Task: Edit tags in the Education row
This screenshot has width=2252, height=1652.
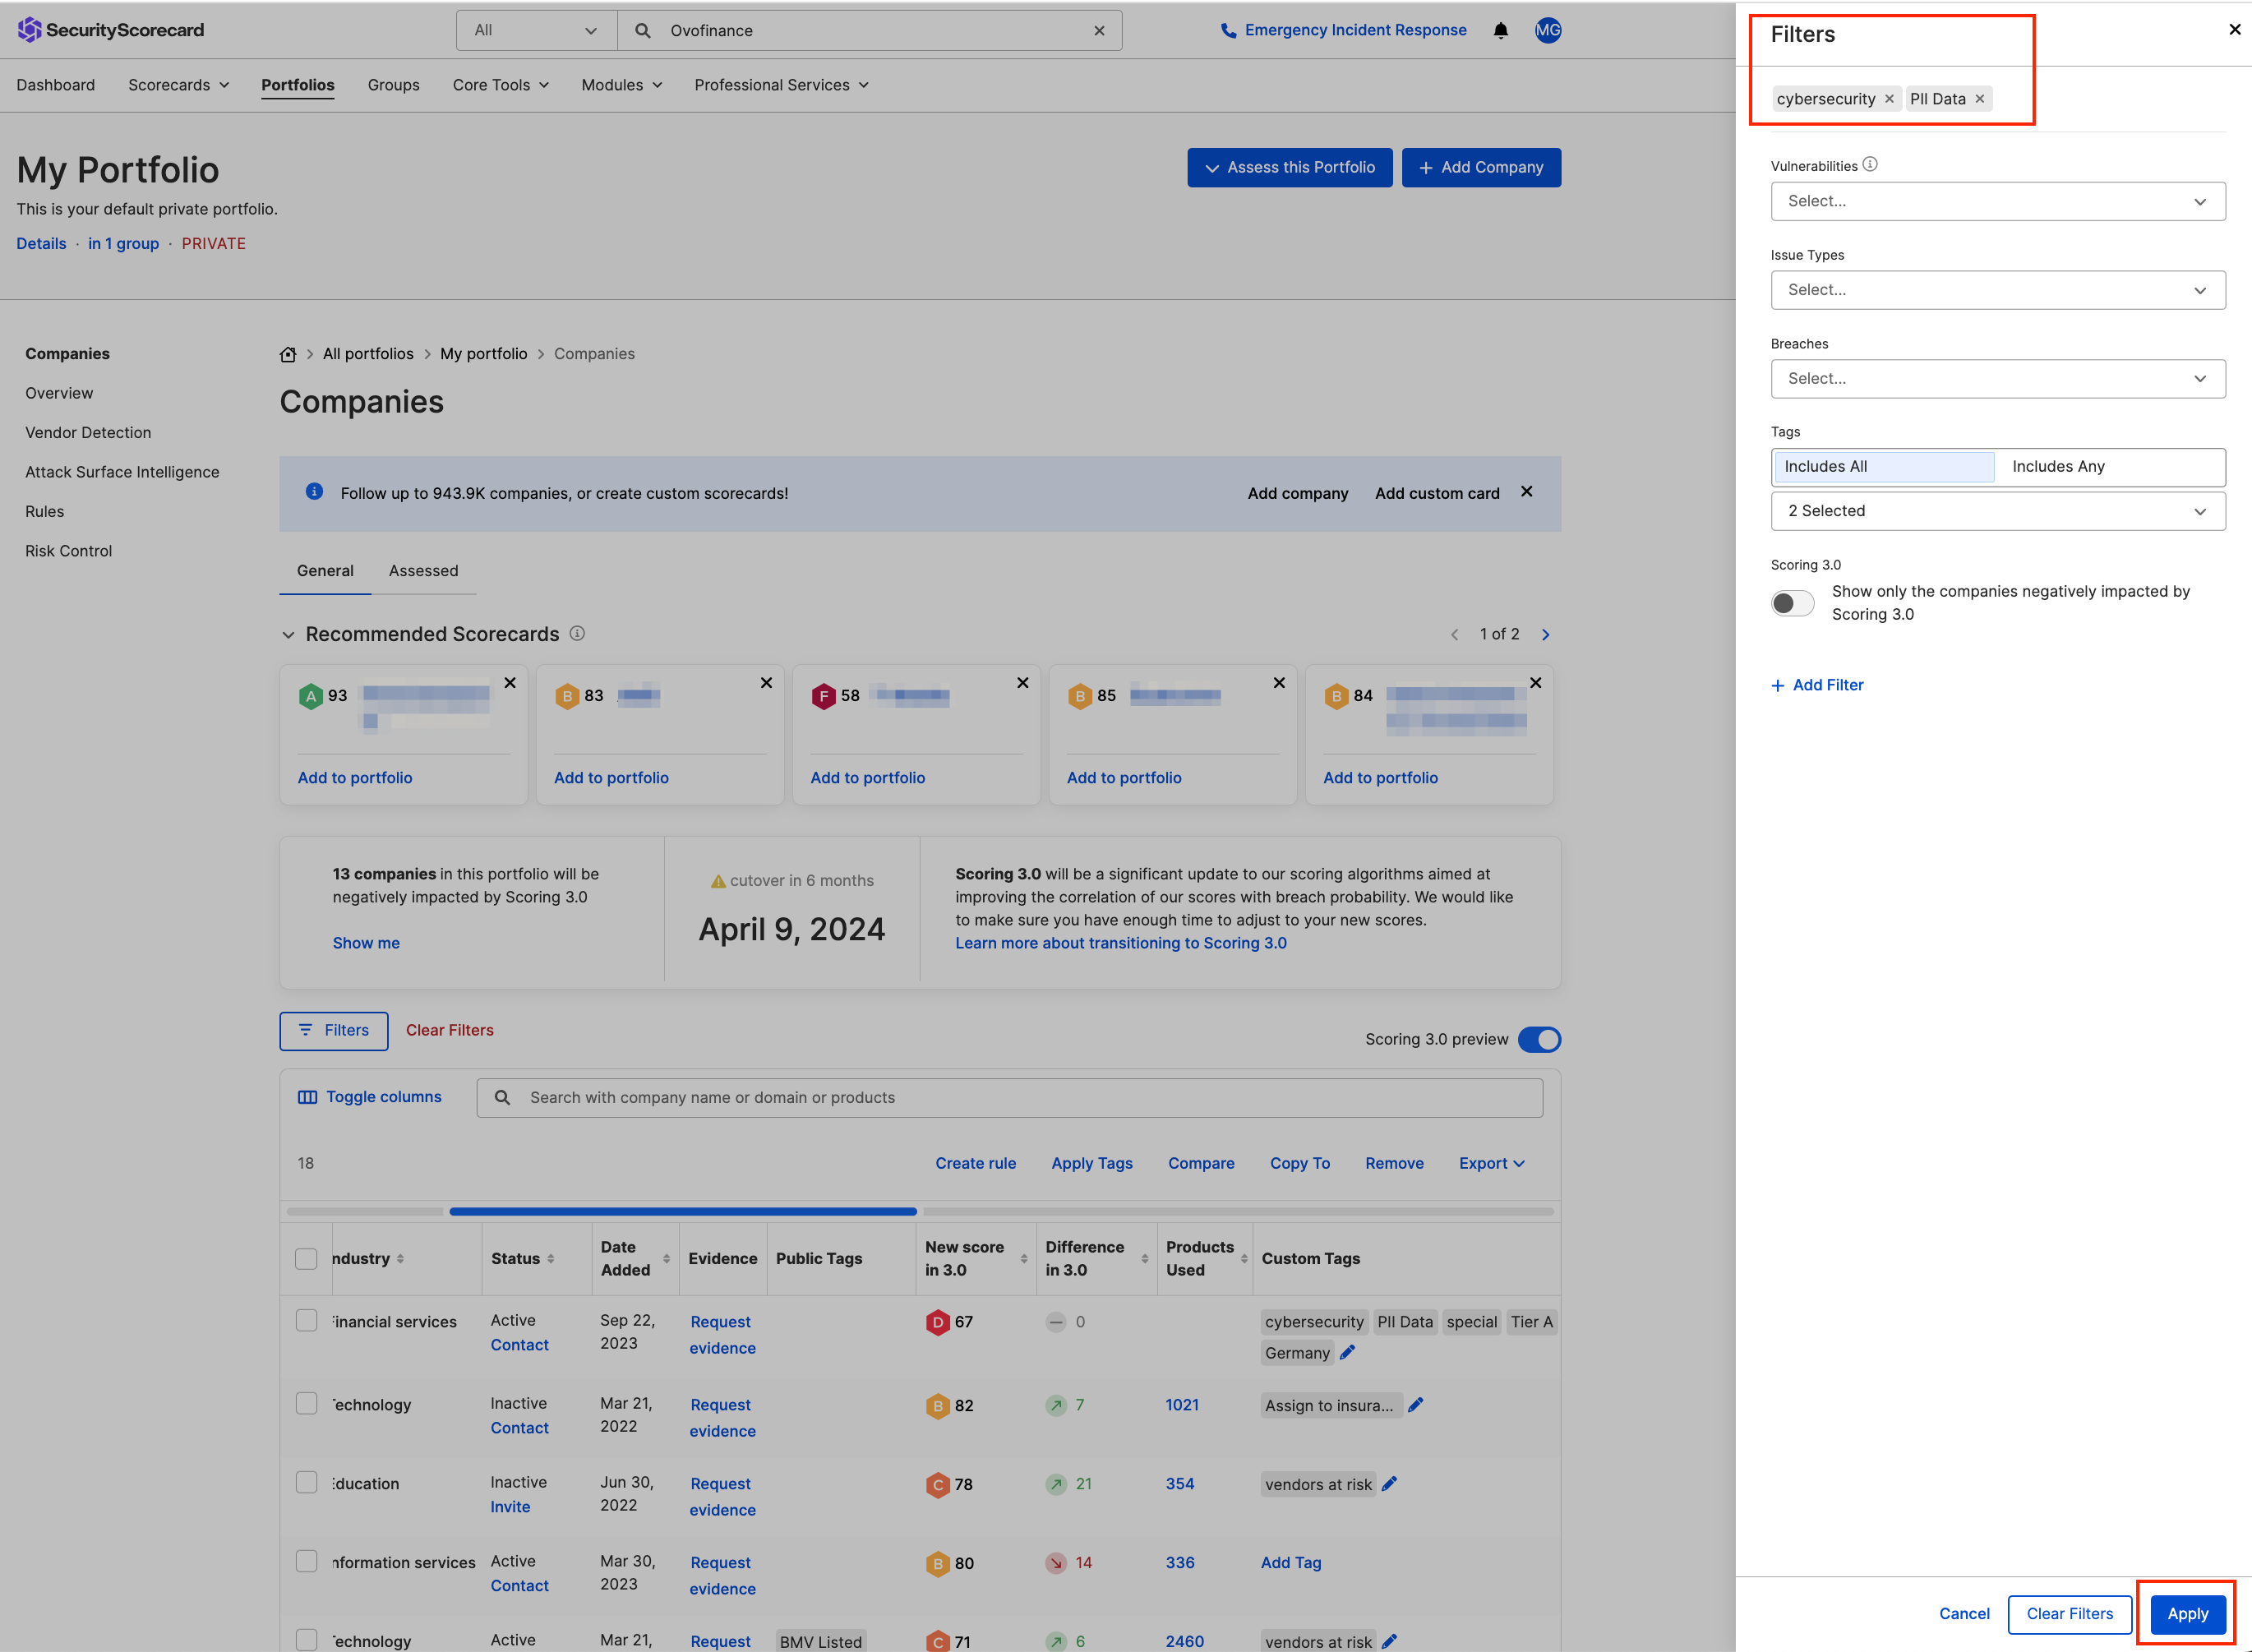Action: (x=1388, y=1484)
